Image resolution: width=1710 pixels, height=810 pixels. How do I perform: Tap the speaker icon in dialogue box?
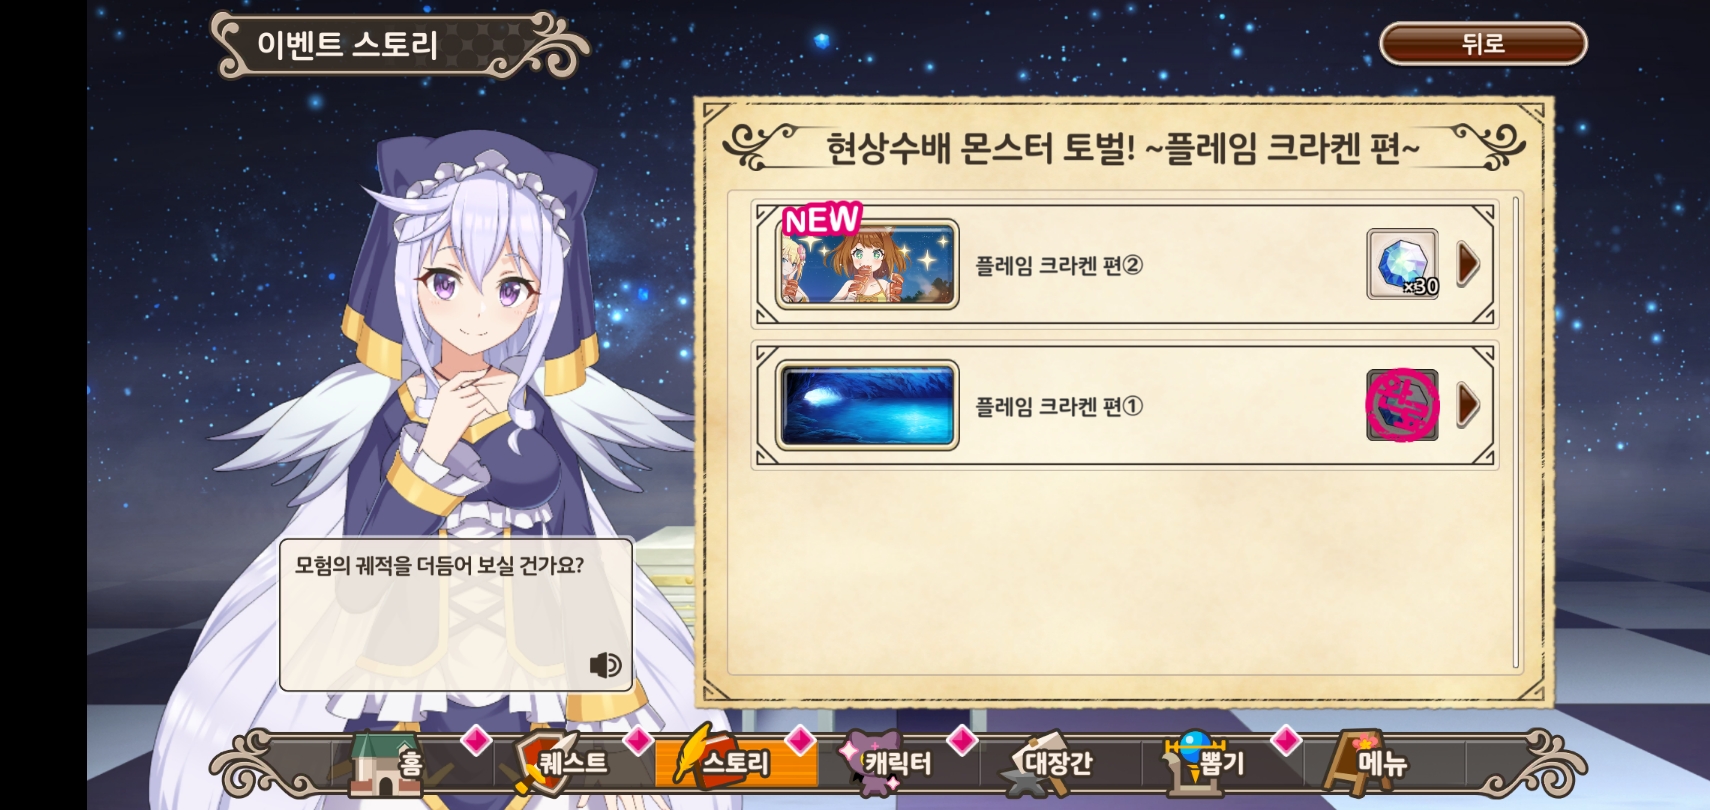click(x=605, y=665)
